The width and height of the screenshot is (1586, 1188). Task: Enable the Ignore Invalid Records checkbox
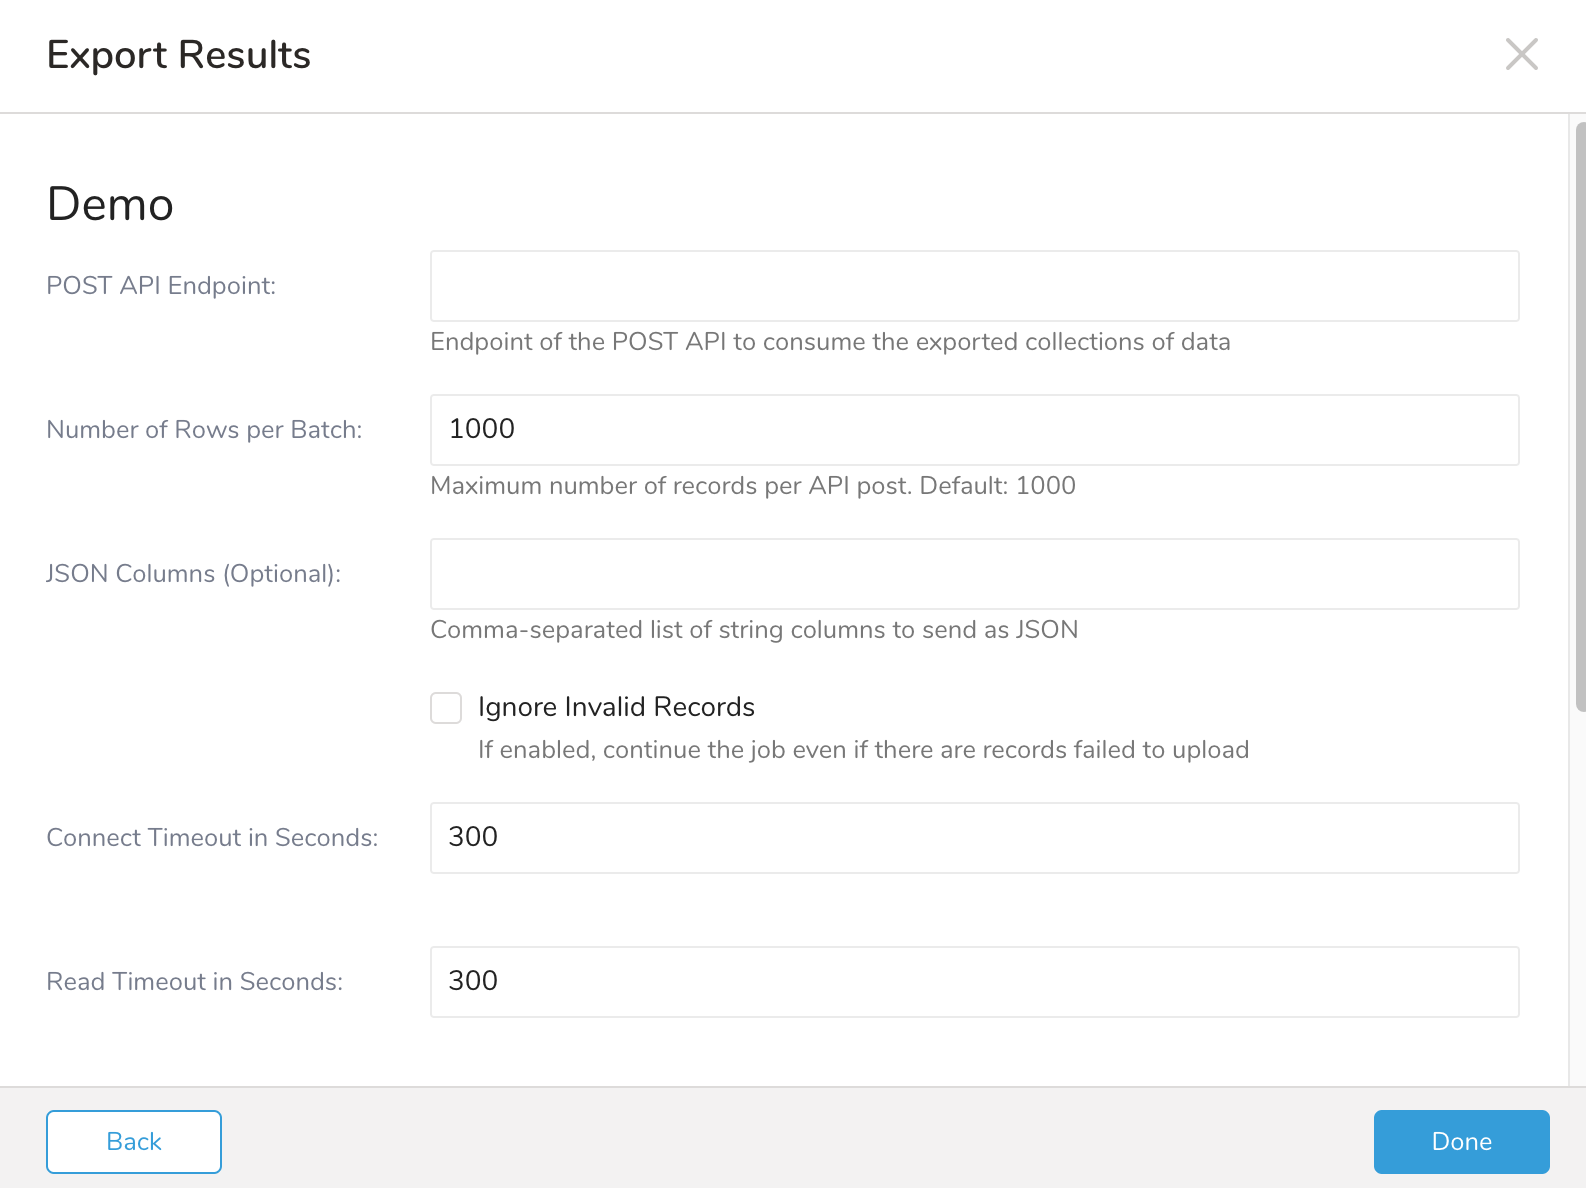[x=446, y=708]
